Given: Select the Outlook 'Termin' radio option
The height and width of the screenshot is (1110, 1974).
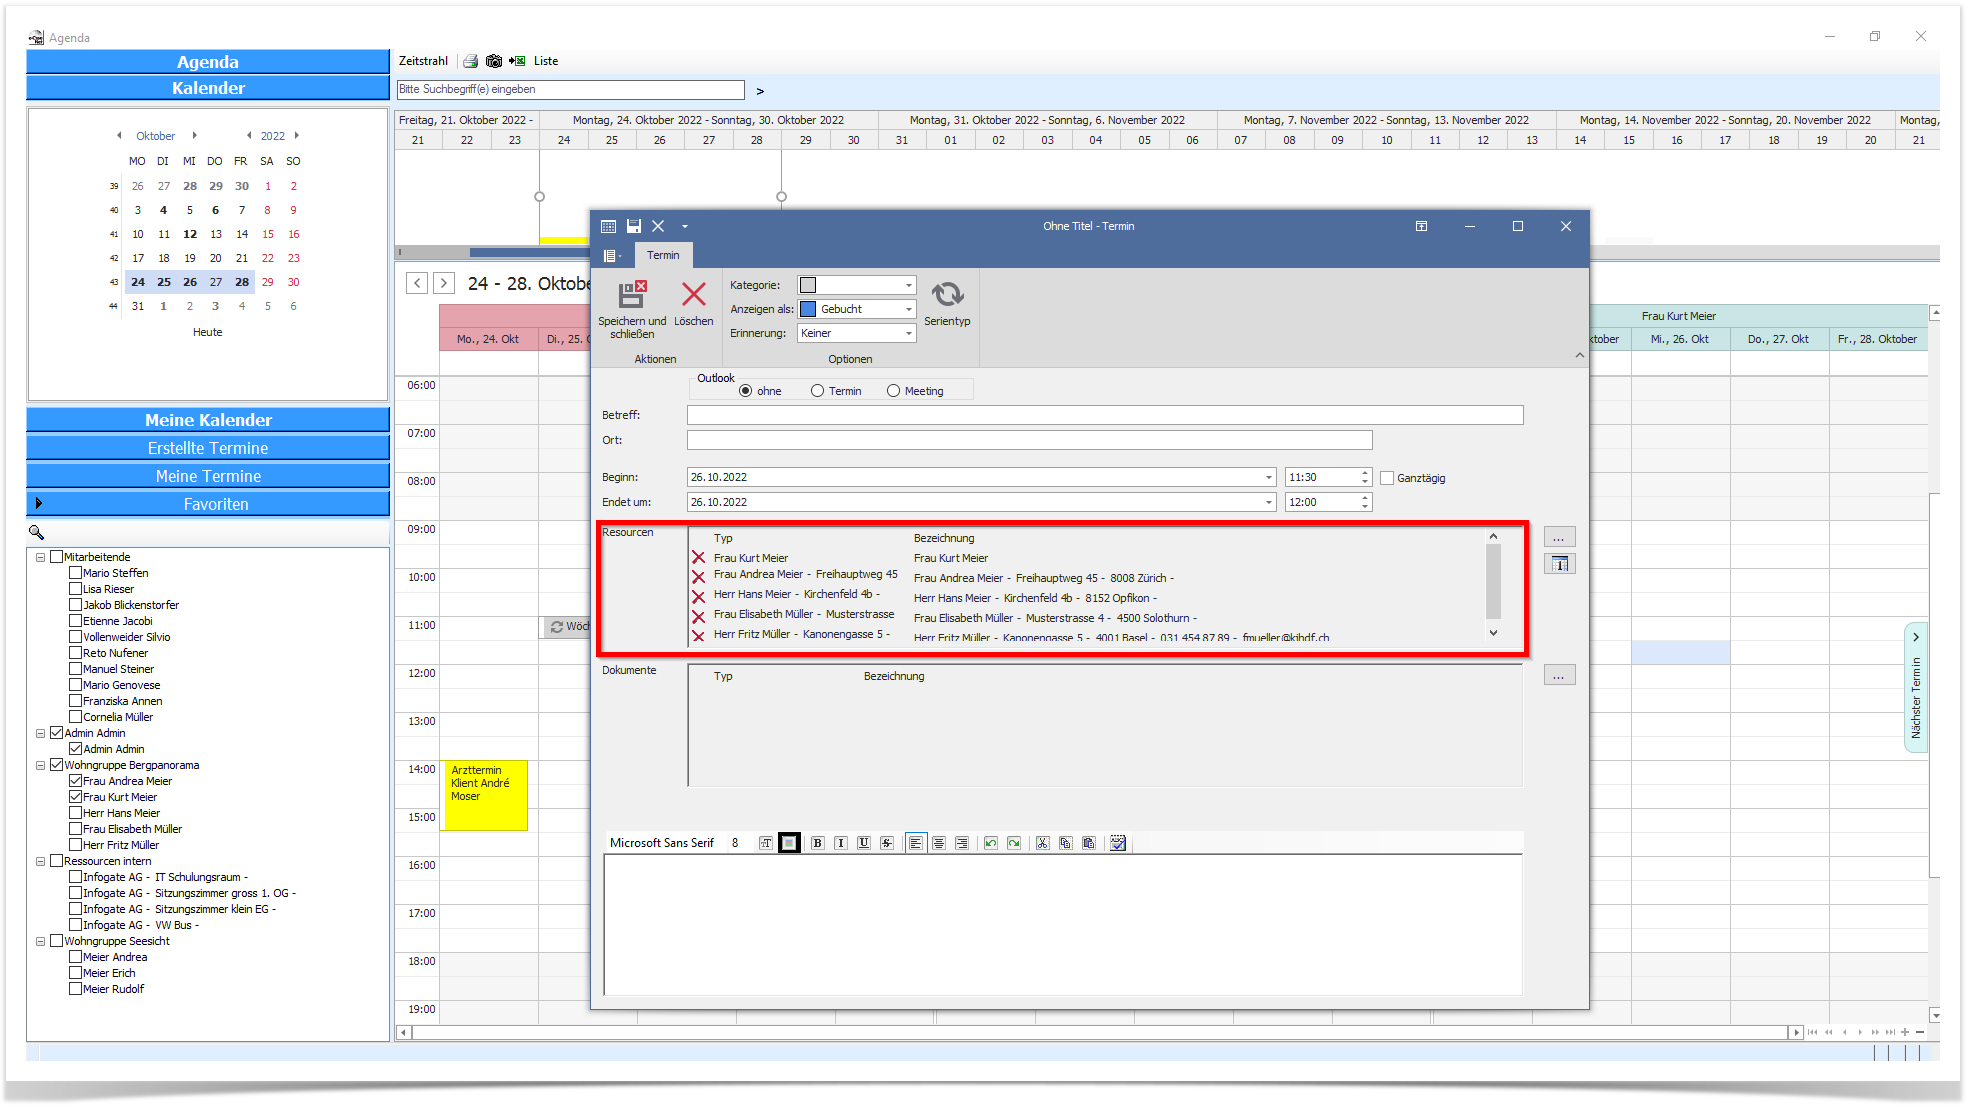Looking at the screenshot, I should (817, 391).
